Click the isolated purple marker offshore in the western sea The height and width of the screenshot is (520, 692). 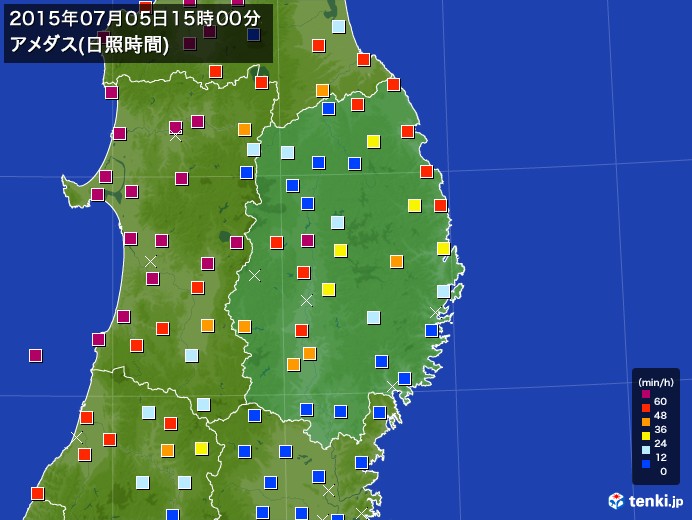point(36,355)
